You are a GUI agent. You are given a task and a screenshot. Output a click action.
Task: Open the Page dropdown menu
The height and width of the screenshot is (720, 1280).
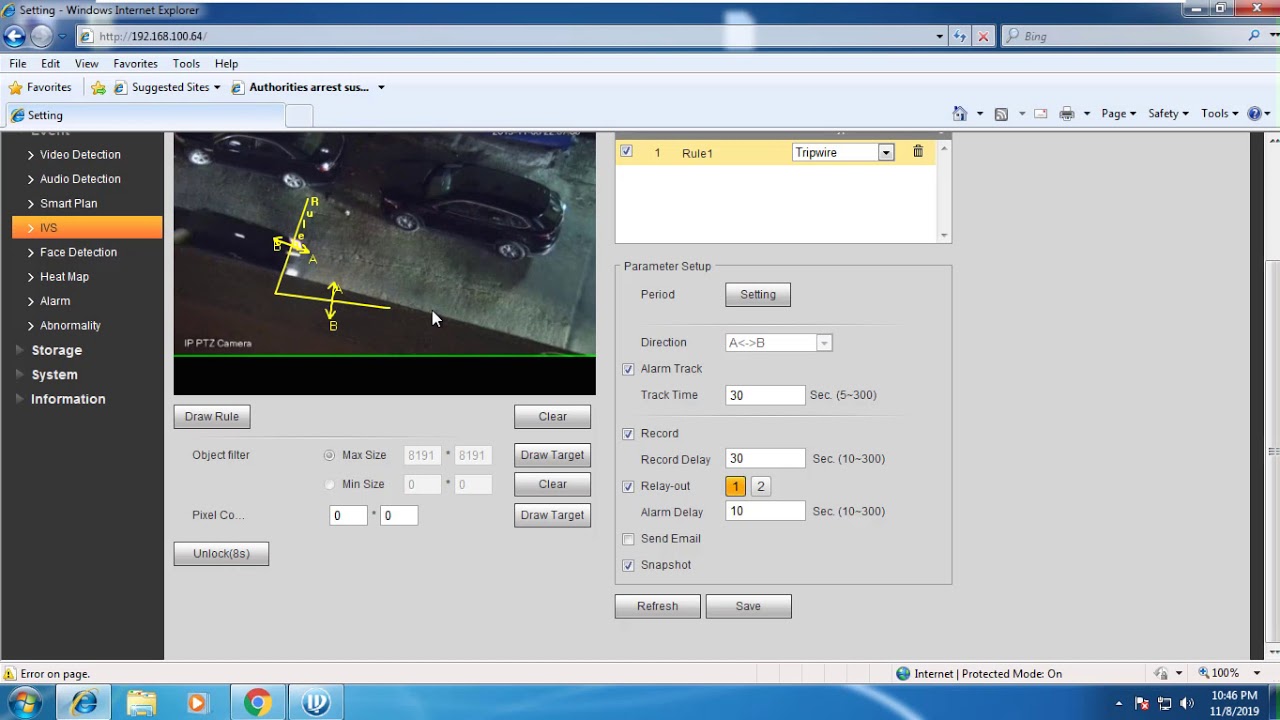tap(1118, 114)
